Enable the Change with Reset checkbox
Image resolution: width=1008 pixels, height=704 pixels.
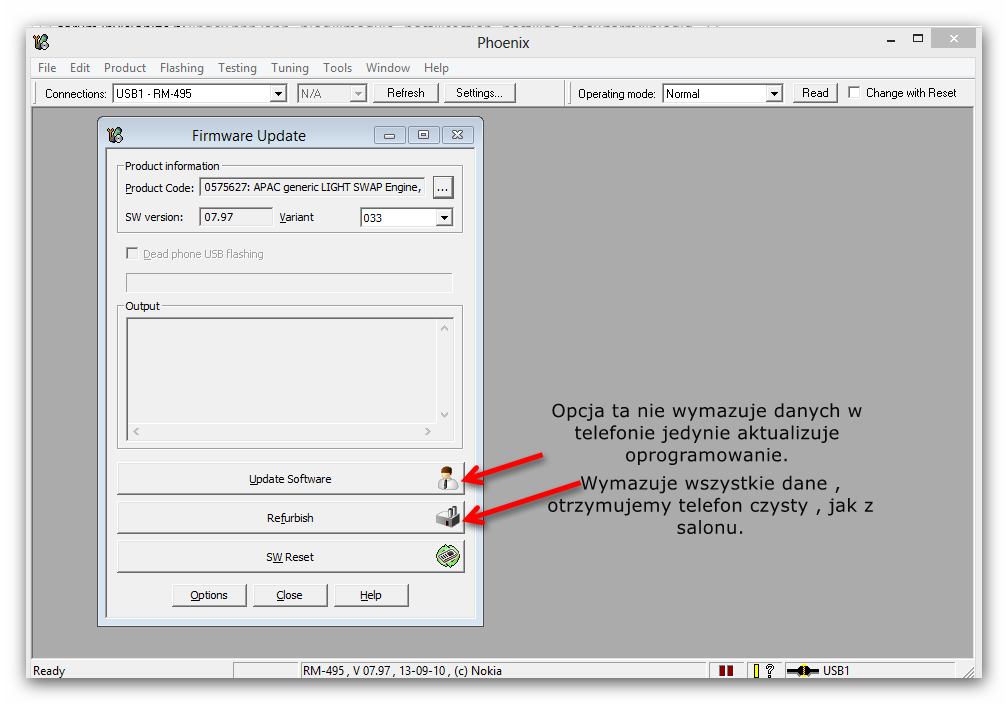click(854, 93)
